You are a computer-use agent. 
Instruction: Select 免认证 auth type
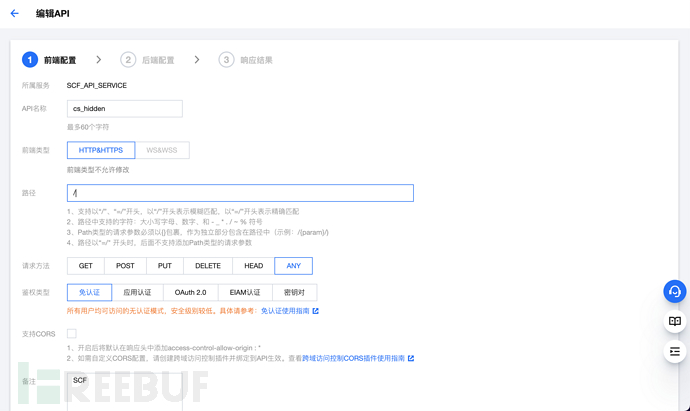tap(89, 292)
